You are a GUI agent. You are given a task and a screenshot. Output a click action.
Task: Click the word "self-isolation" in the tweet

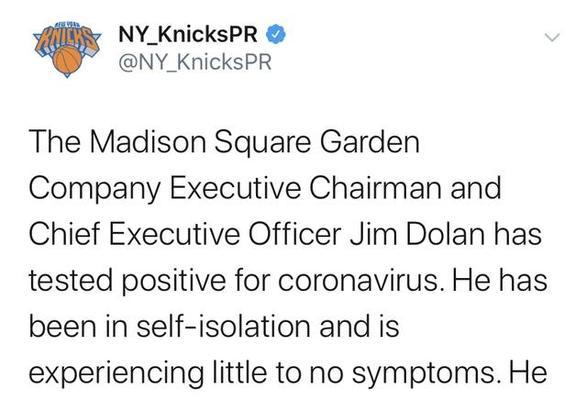(x=223, y=327)
